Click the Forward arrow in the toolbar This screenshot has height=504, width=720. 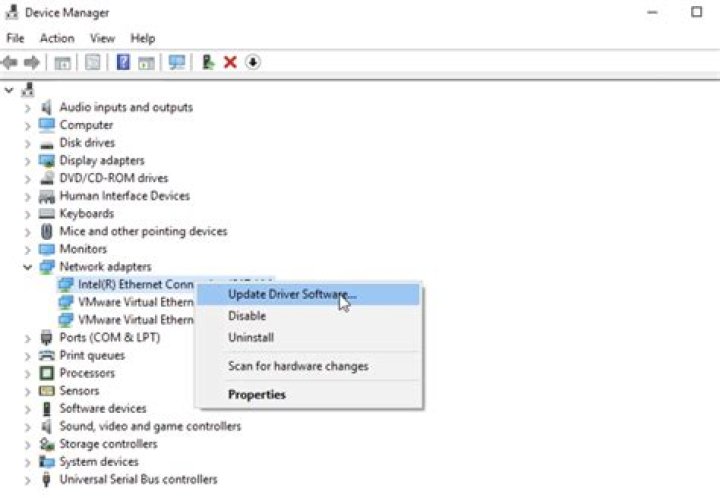32,62
